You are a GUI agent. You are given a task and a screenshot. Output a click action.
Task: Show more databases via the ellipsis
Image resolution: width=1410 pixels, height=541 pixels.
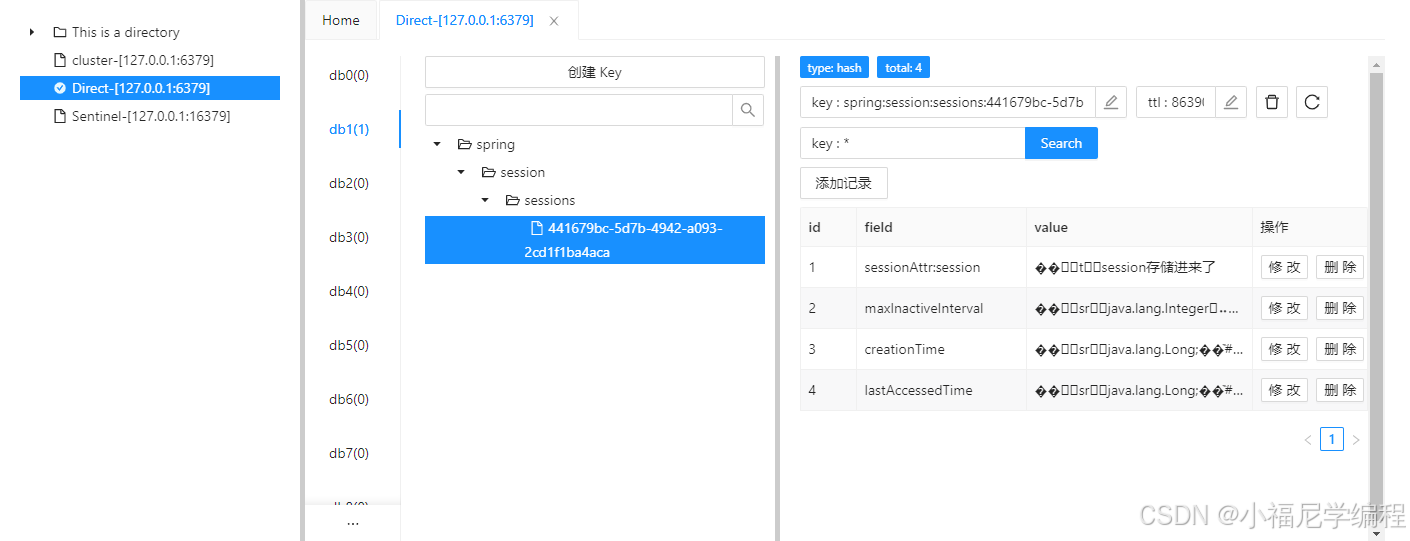point(352,522)
